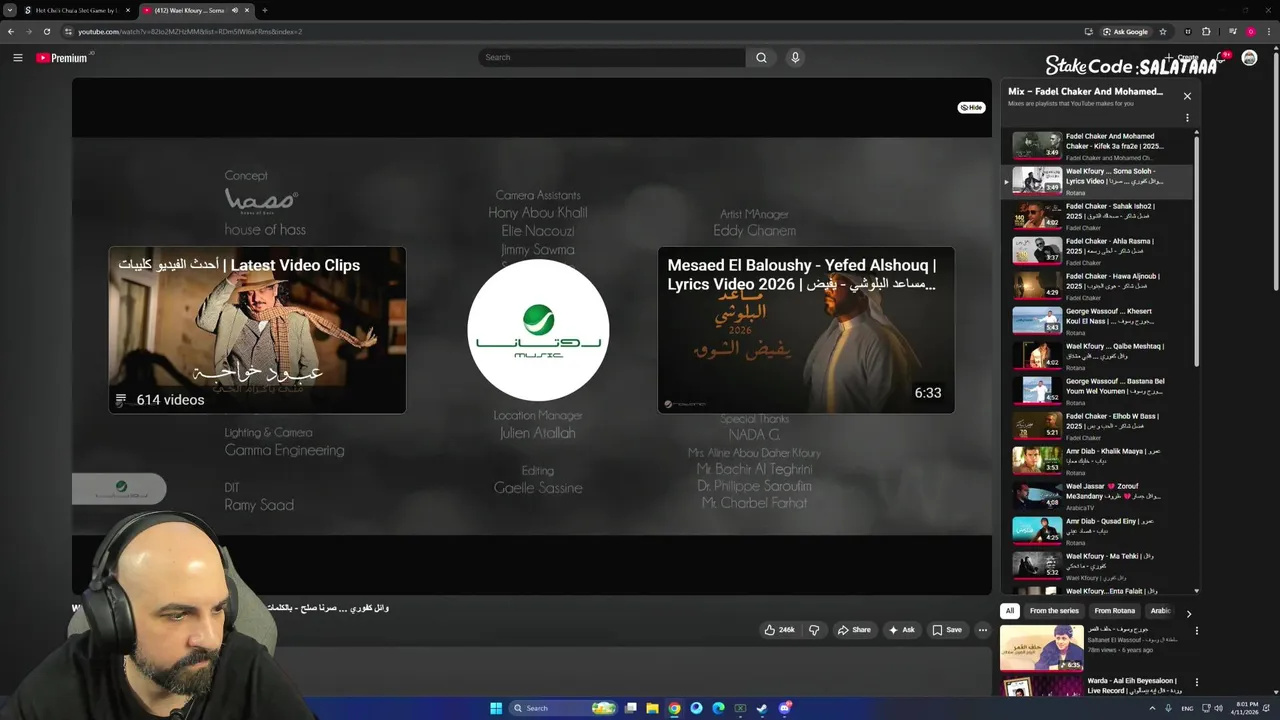
Task: Open Discord from the taskbar
Action: (x=785, y=708)
